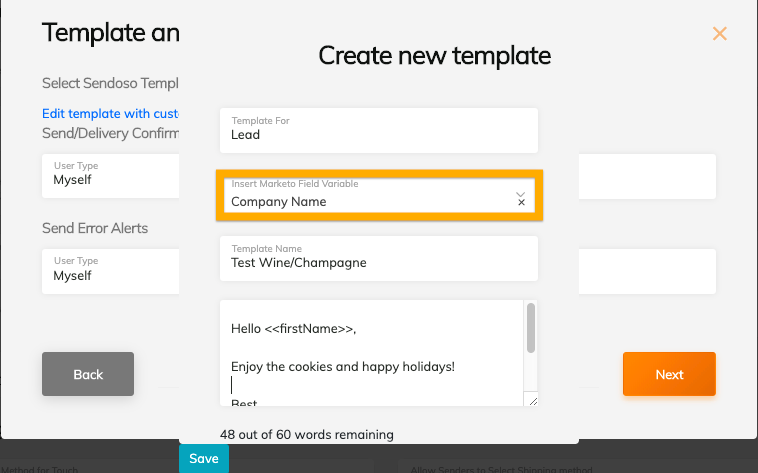Image resolution: width=758 pixels, height=473 pixels.
Task: Click the Create new template heading
Action: 434,55
